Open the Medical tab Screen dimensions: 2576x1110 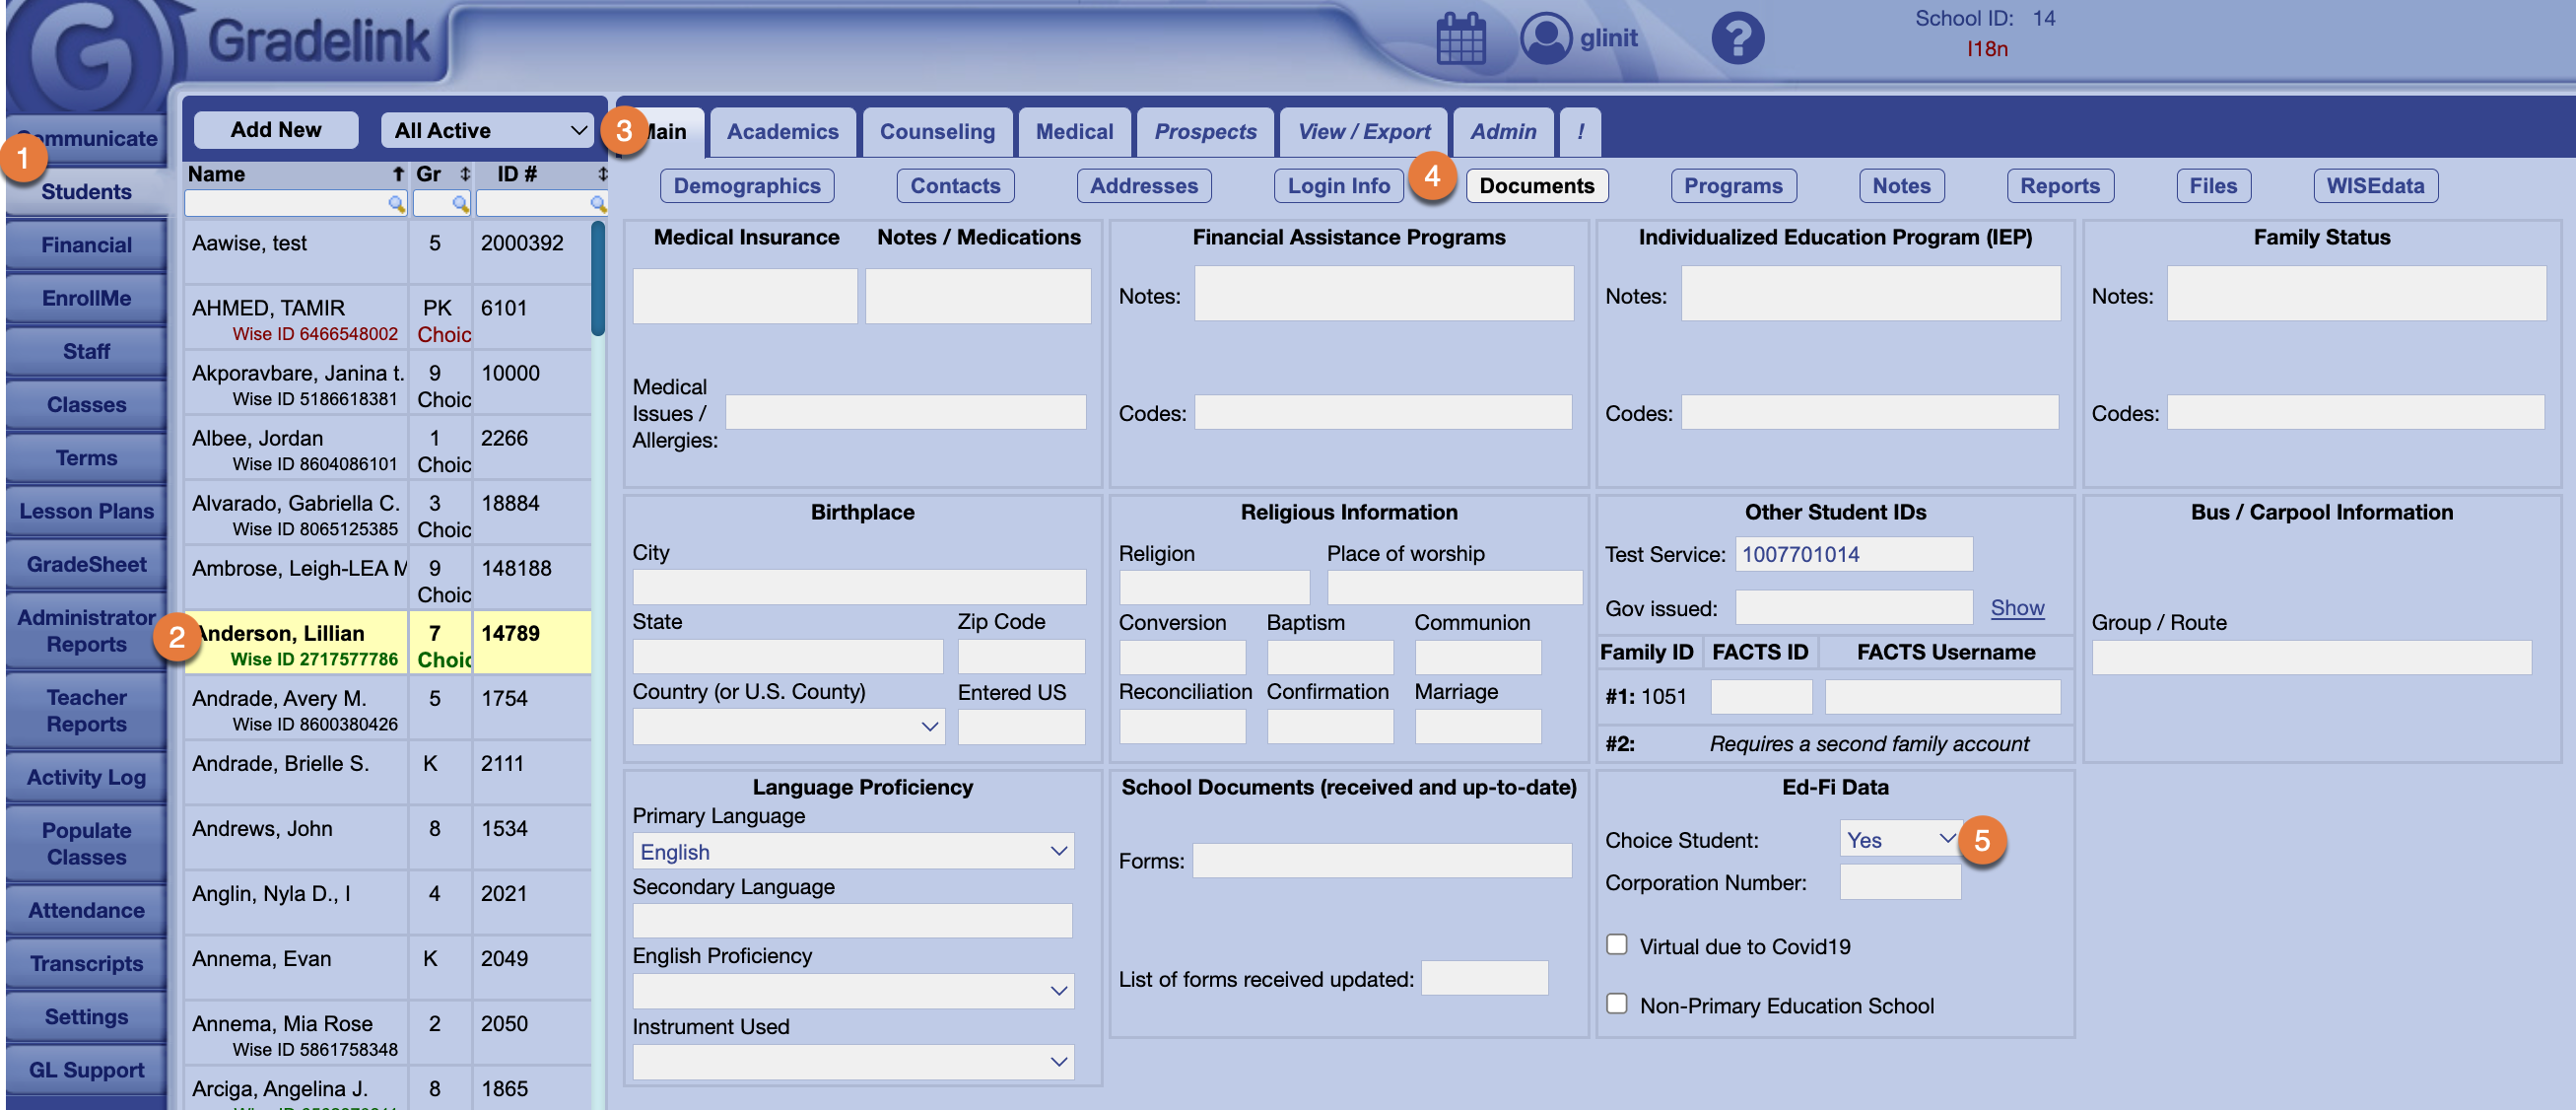pos(1074,132)
